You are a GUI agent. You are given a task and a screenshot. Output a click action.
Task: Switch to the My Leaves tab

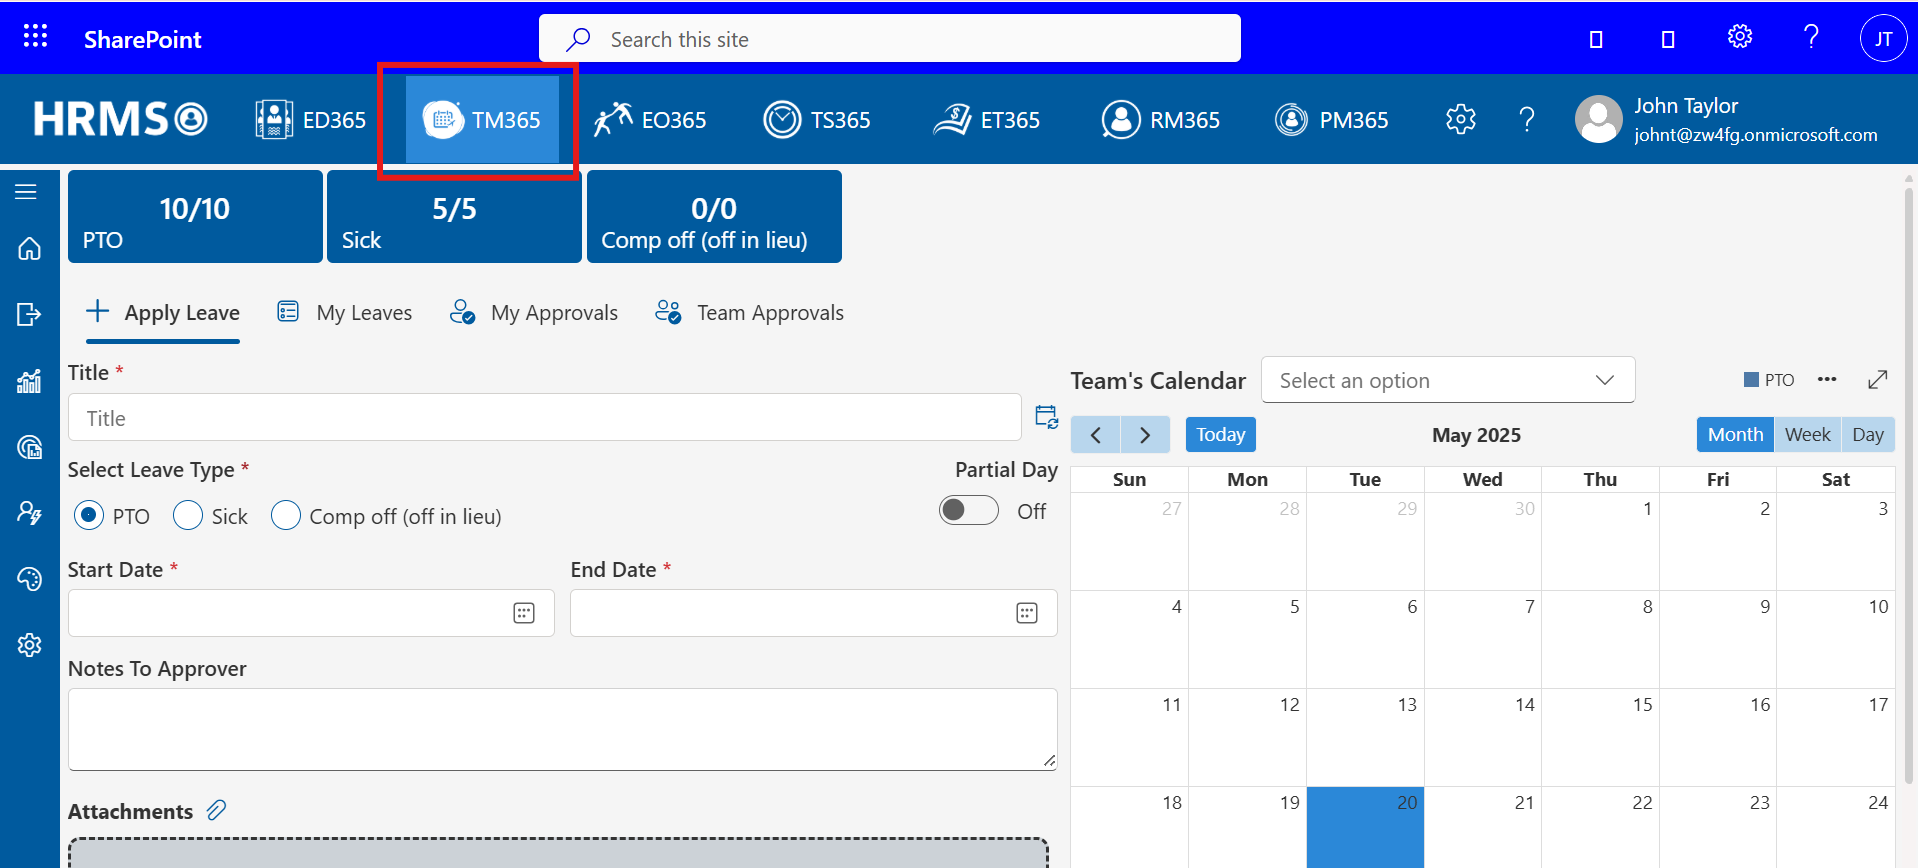(345, 313)
